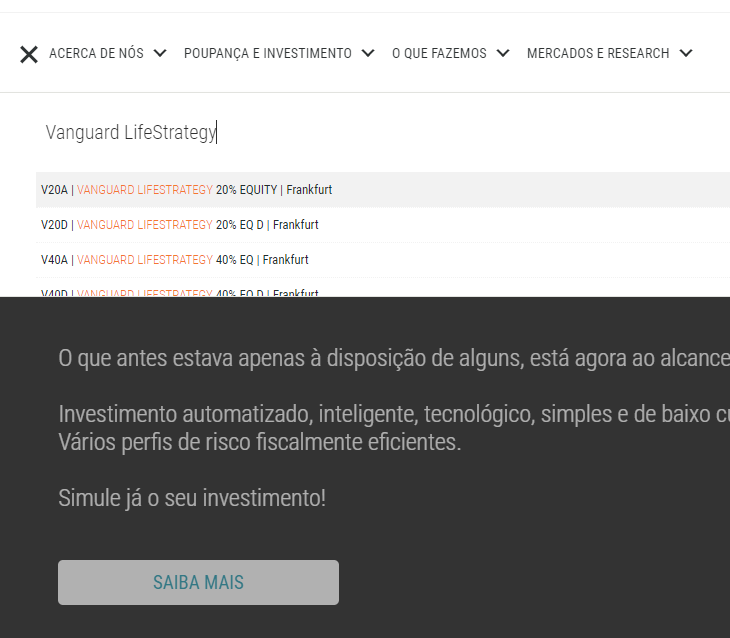Open the MERCADOS E RESEARCH menu
The width and height of the screenshot is (730, 638).
coord(597,54)
